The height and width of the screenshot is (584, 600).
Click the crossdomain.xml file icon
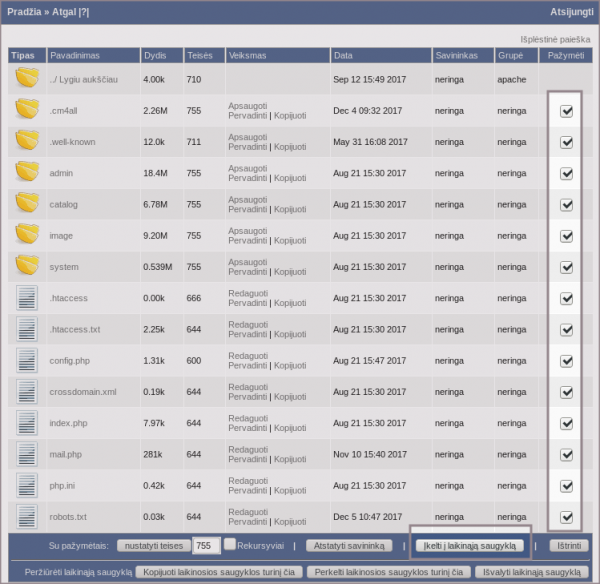click(27, 392)
